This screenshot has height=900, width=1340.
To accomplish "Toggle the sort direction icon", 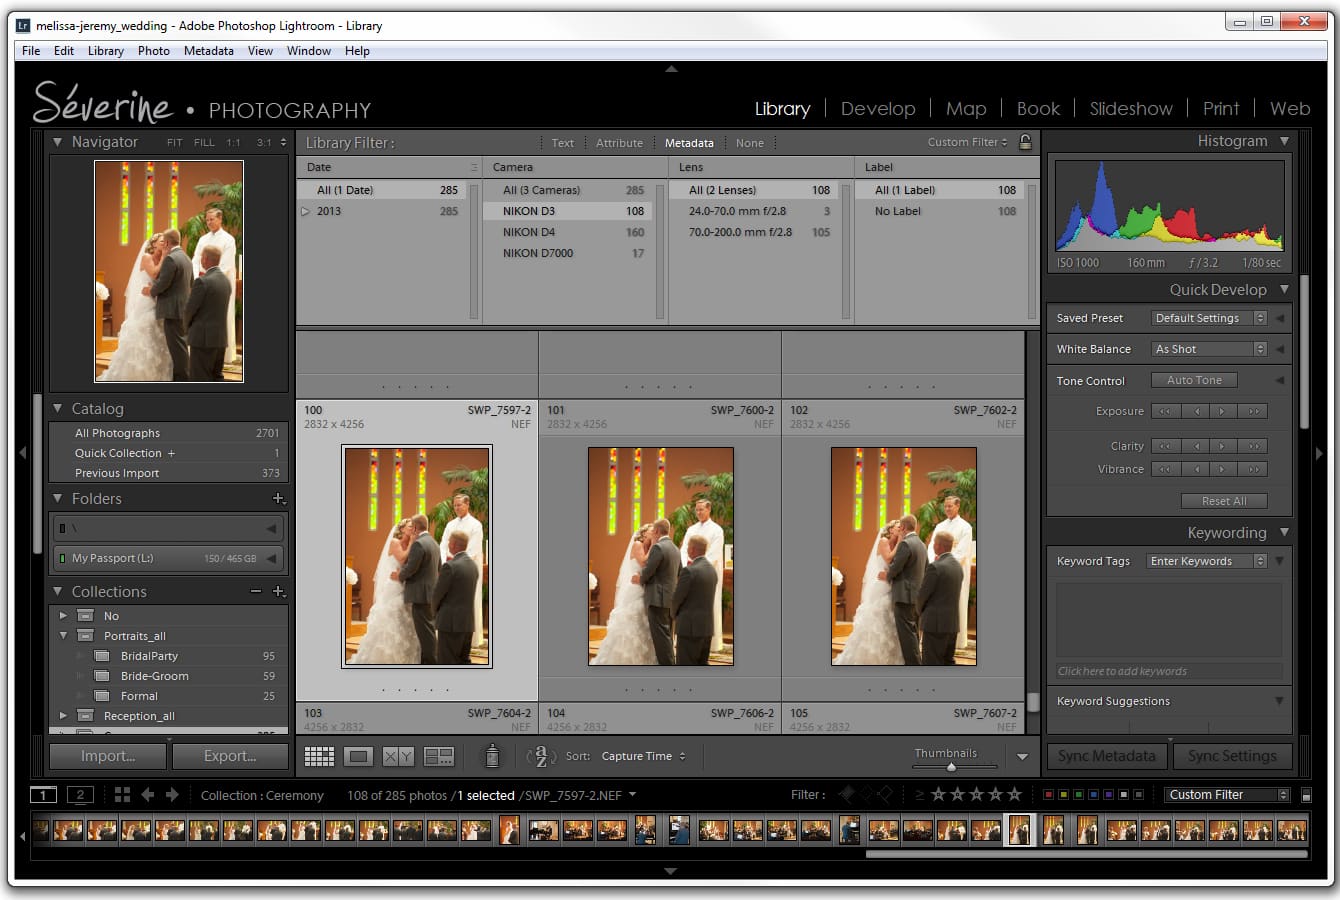I will tap(540, 757).
